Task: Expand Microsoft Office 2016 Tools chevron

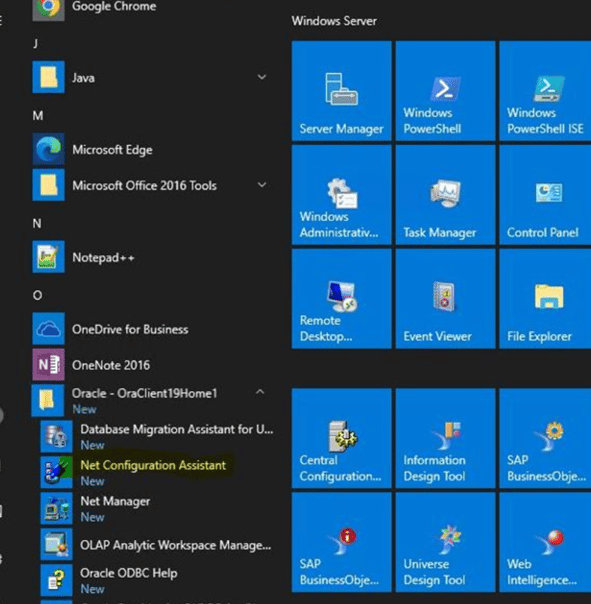Action: click(x=262, y=185)
